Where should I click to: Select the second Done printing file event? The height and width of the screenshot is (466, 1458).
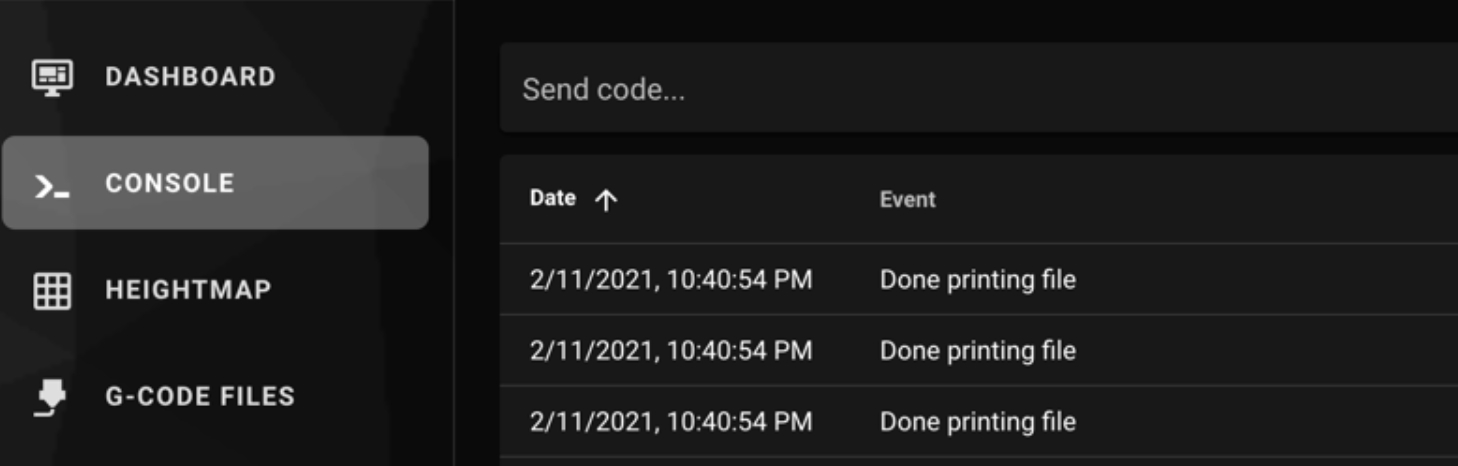977,351
